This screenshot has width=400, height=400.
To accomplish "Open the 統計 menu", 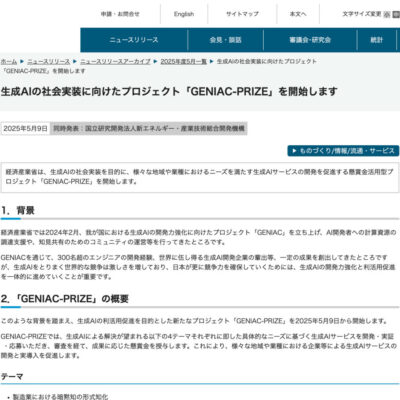I will coord(377,40).
